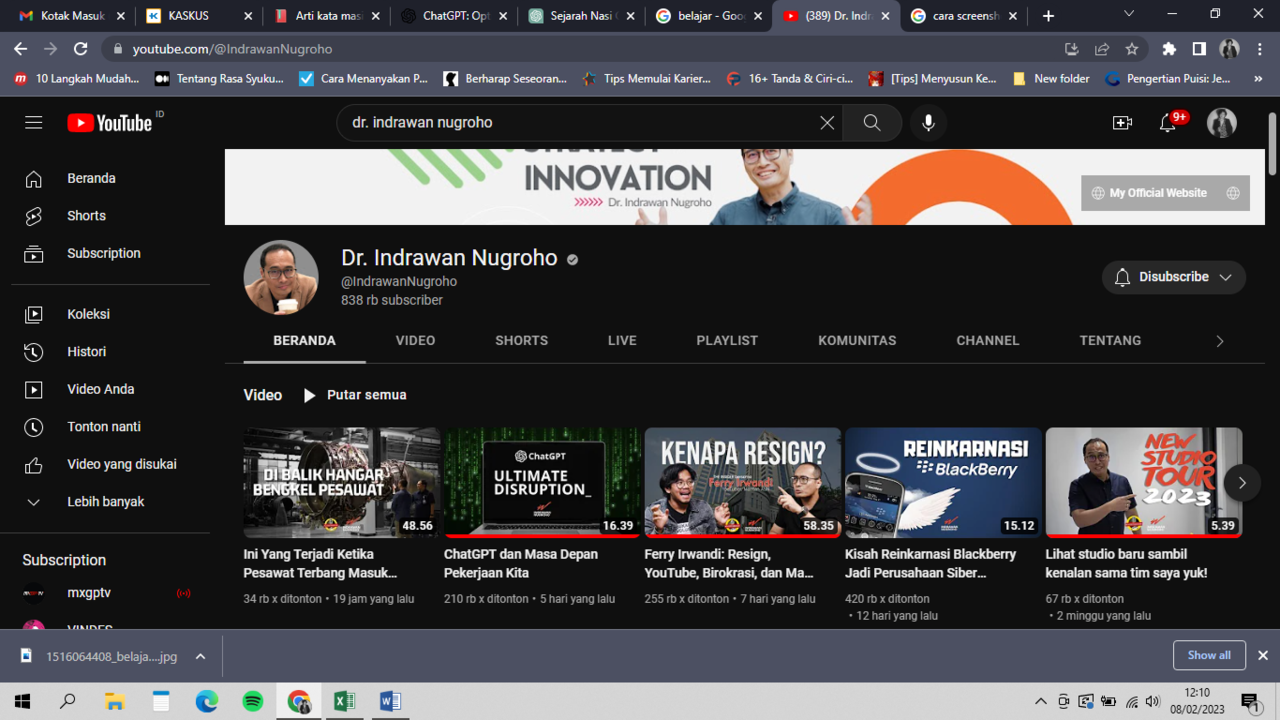The width and height of the screenshot is (1280, 720).
Task: Switch to the CHANNEL tab
Action: (988, 341)
